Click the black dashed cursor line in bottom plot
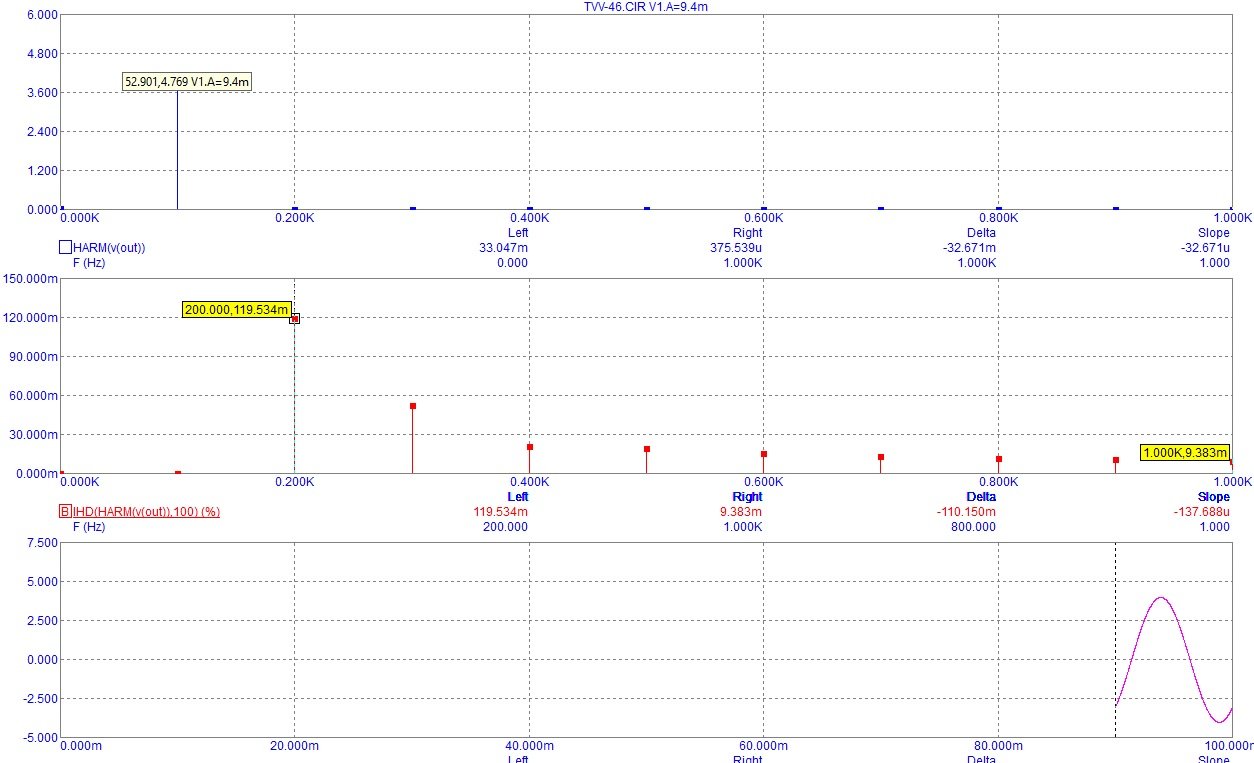 click(x=1115, y=640)
